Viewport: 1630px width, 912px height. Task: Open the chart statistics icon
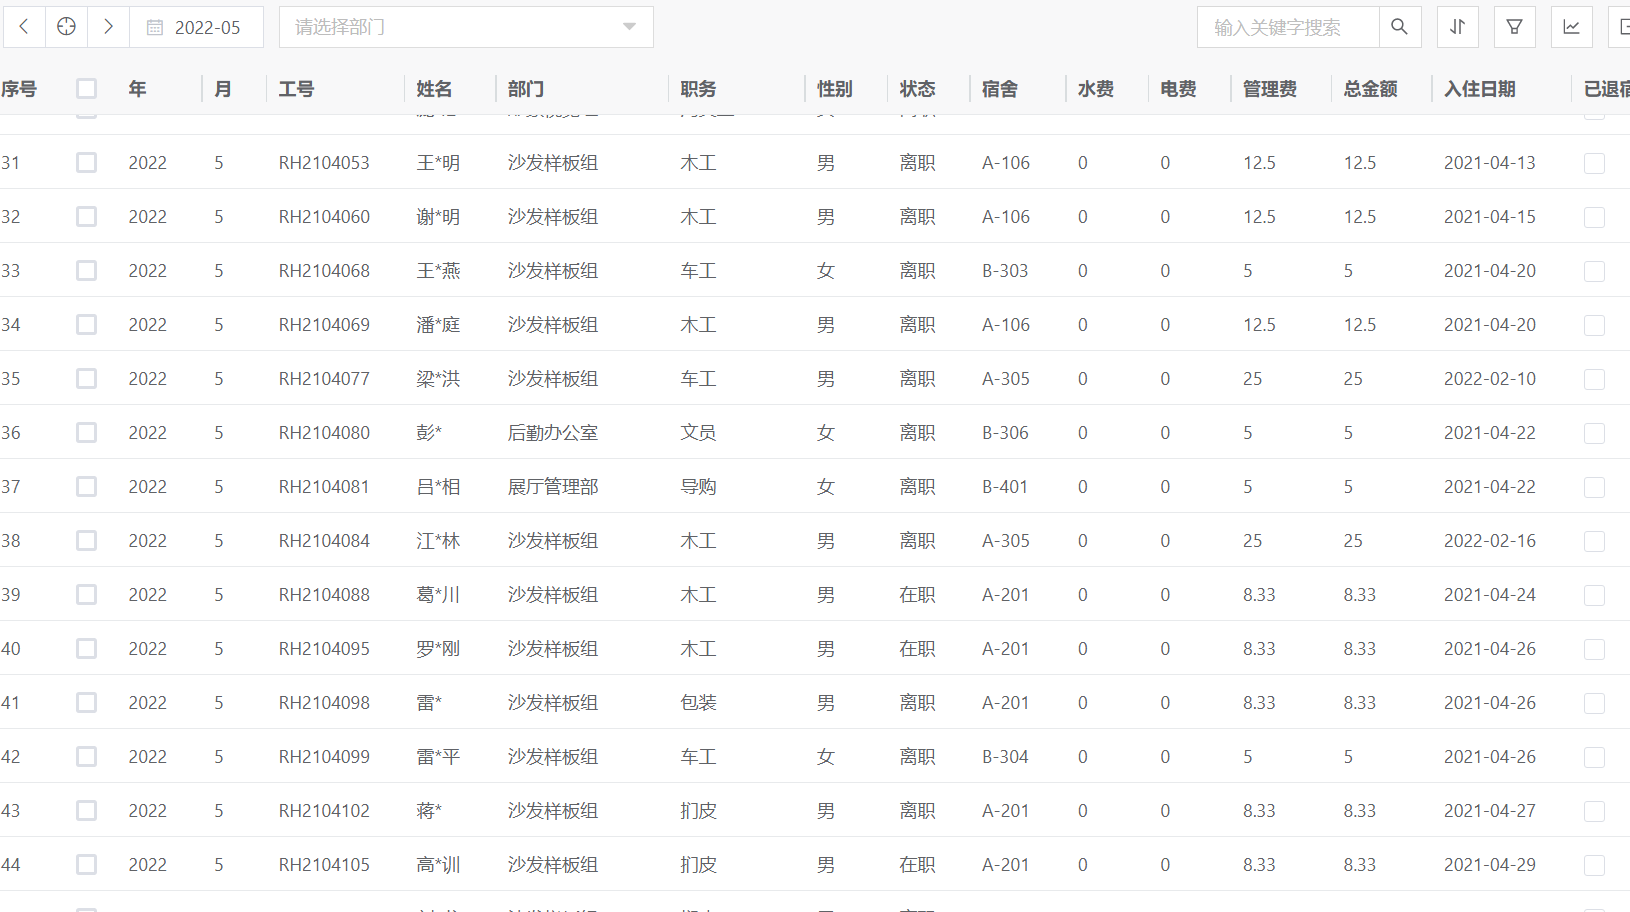coord(1572,27)
